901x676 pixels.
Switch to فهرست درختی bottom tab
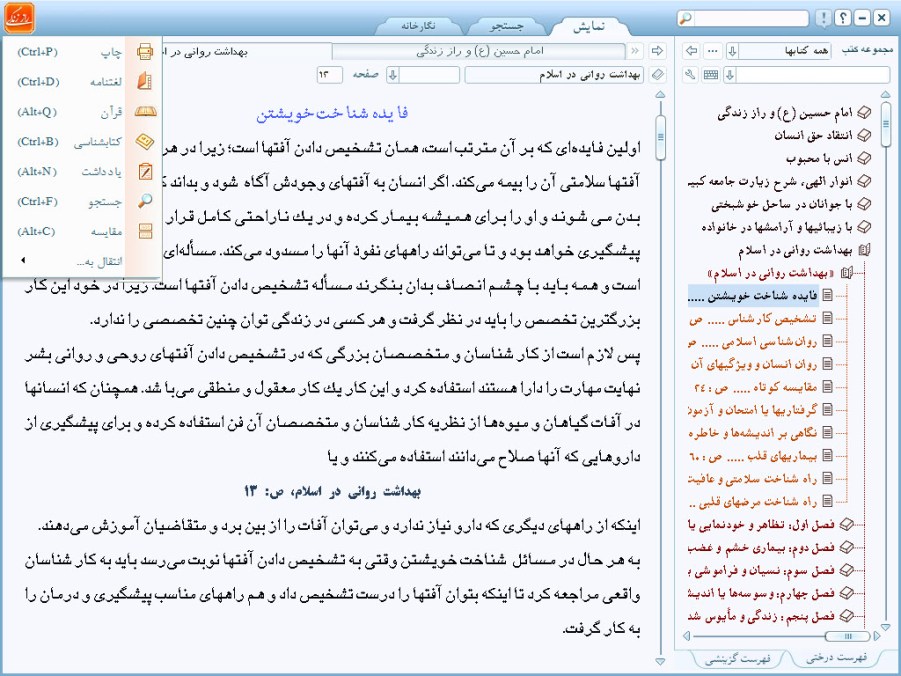[837, 658]
